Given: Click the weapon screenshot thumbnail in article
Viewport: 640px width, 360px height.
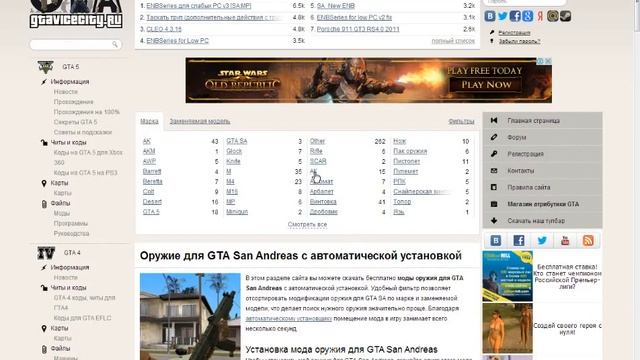Looking at the screenshot, I should click(x=190, y=317).
